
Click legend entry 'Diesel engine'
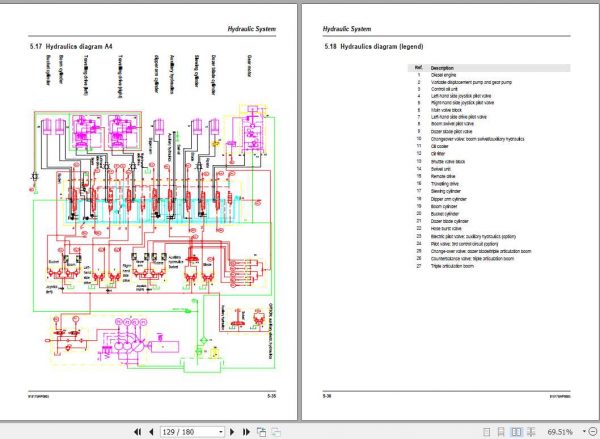click(443, 75)
